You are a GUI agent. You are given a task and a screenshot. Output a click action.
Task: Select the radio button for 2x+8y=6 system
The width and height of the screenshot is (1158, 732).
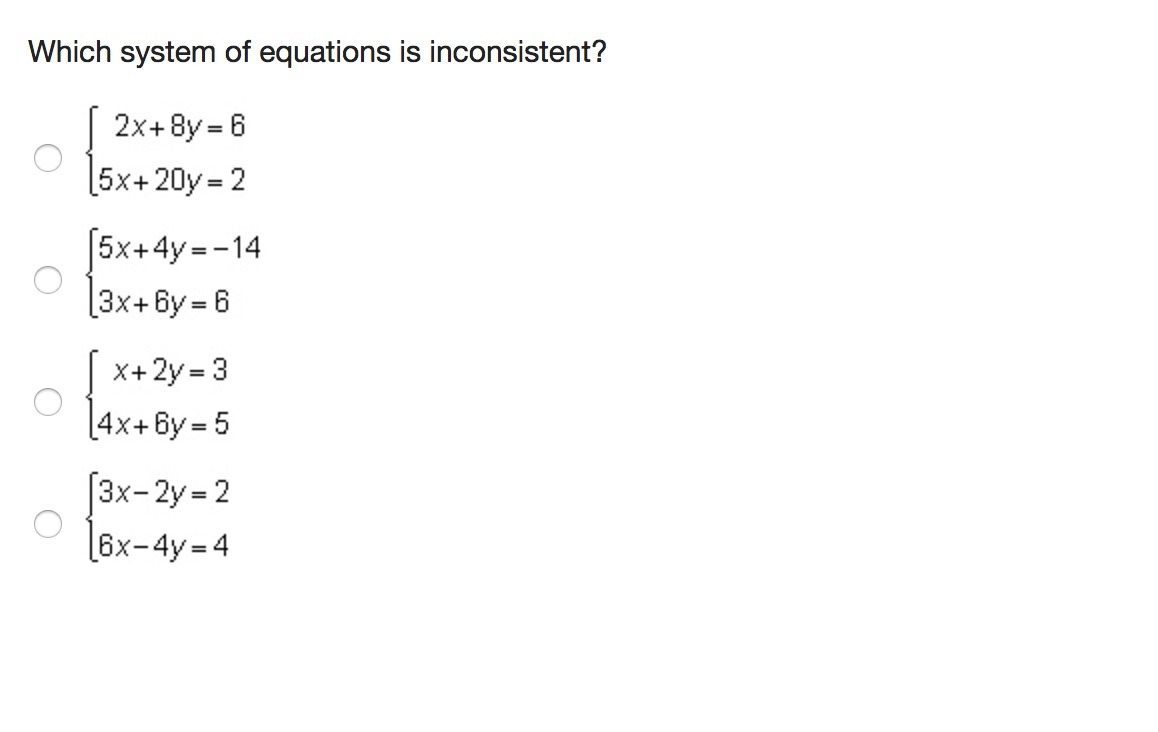pyautogui.click(x=48, y=157)
